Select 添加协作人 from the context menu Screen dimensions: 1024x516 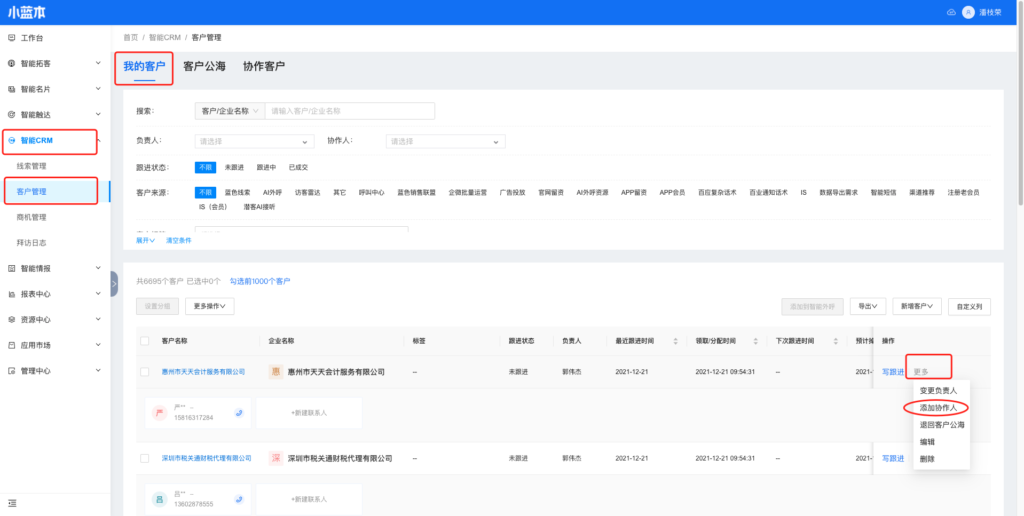[x=938, y=408]
